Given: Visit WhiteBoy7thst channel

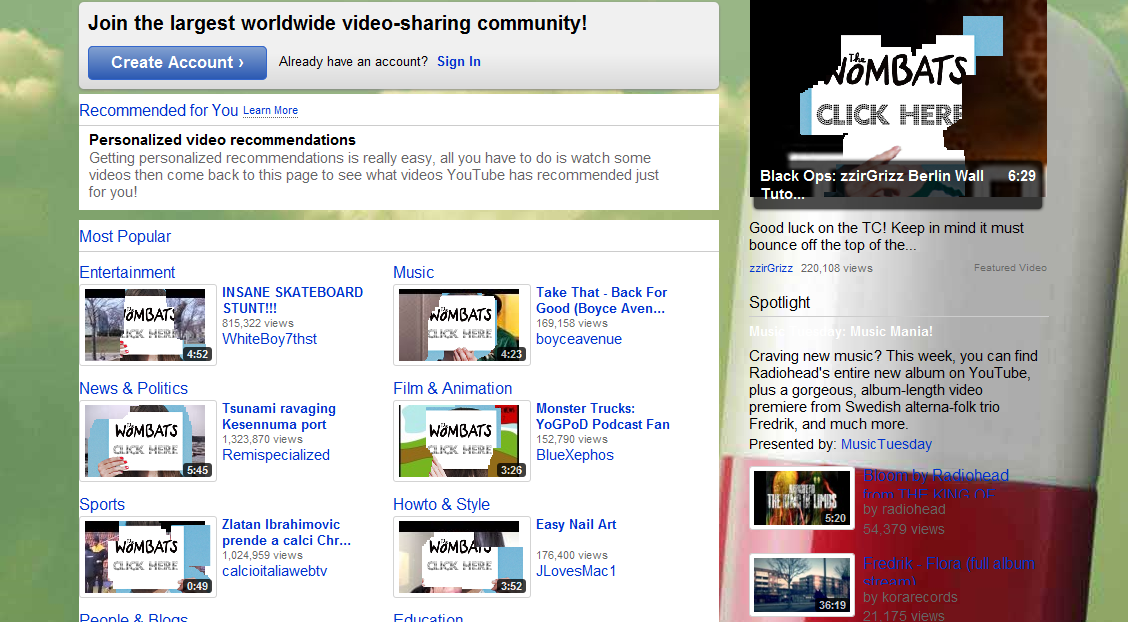Looking at the screenshot, I should [270, 339].
